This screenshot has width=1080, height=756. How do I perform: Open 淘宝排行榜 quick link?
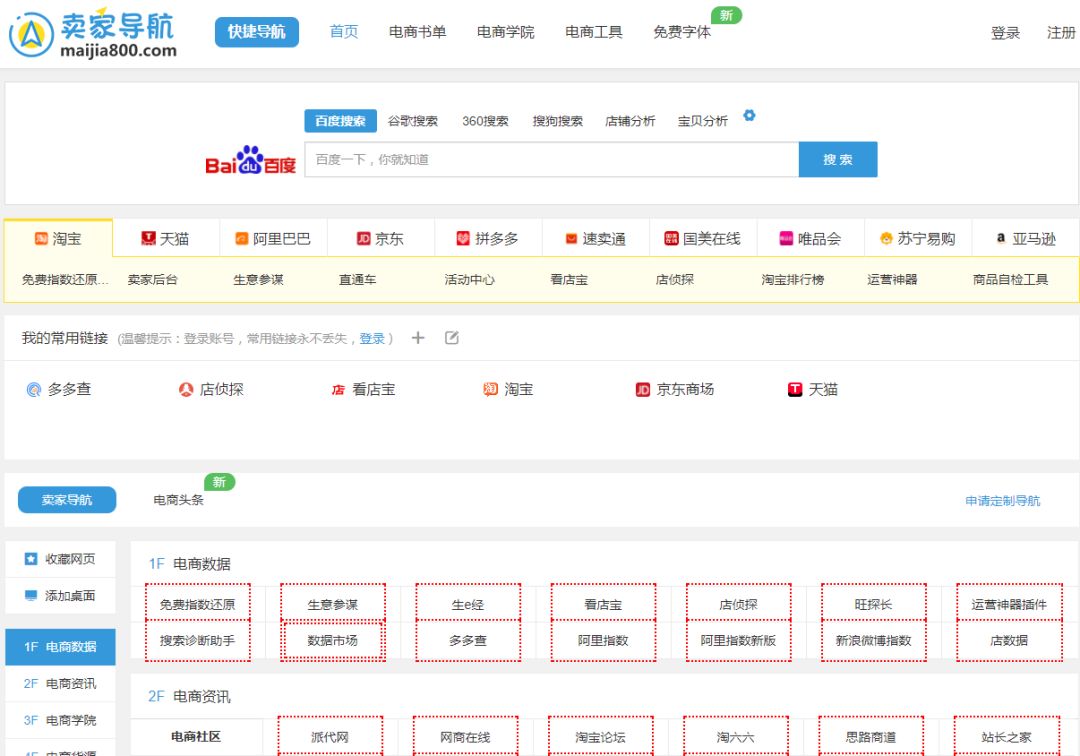pos(793,280)
